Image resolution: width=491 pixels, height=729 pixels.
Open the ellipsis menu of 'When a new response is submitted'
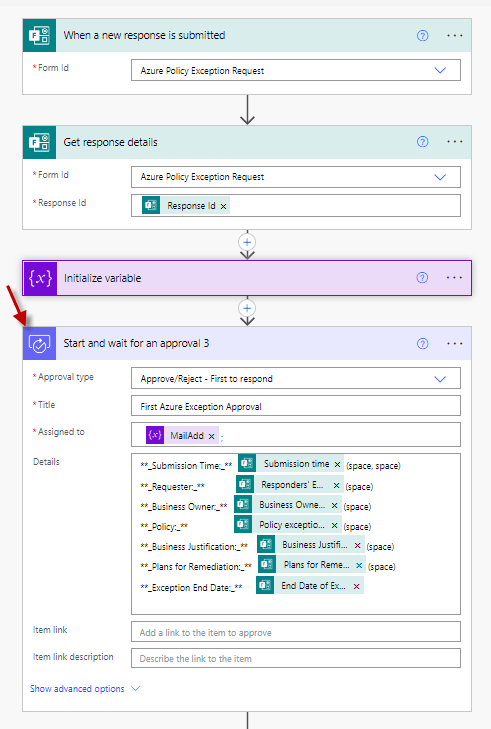point(454,35)
